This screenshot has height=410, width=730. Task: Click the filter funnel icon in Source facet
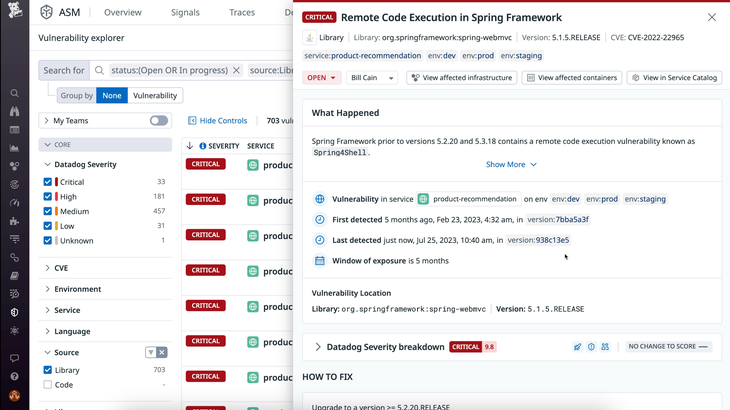coord(150,352)
